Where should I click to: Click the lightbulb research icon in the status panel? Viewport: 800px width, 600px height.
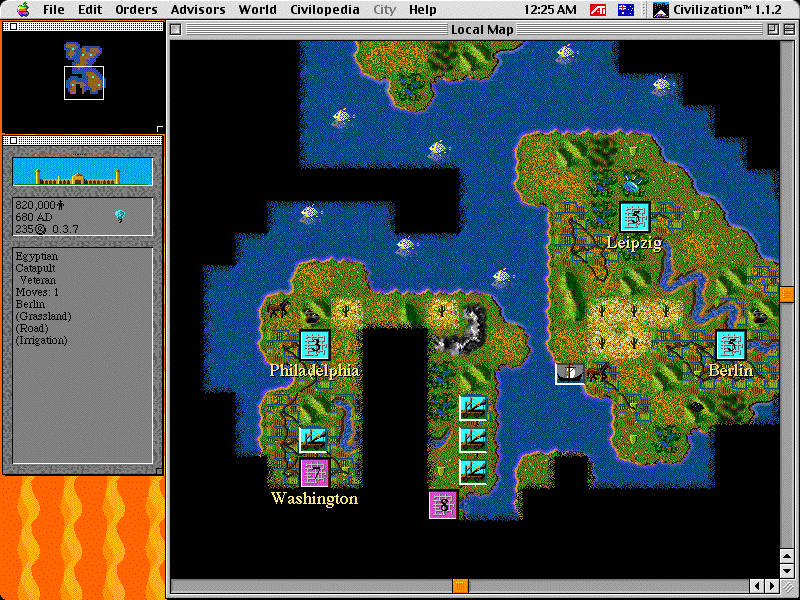(x=120, y=216)
